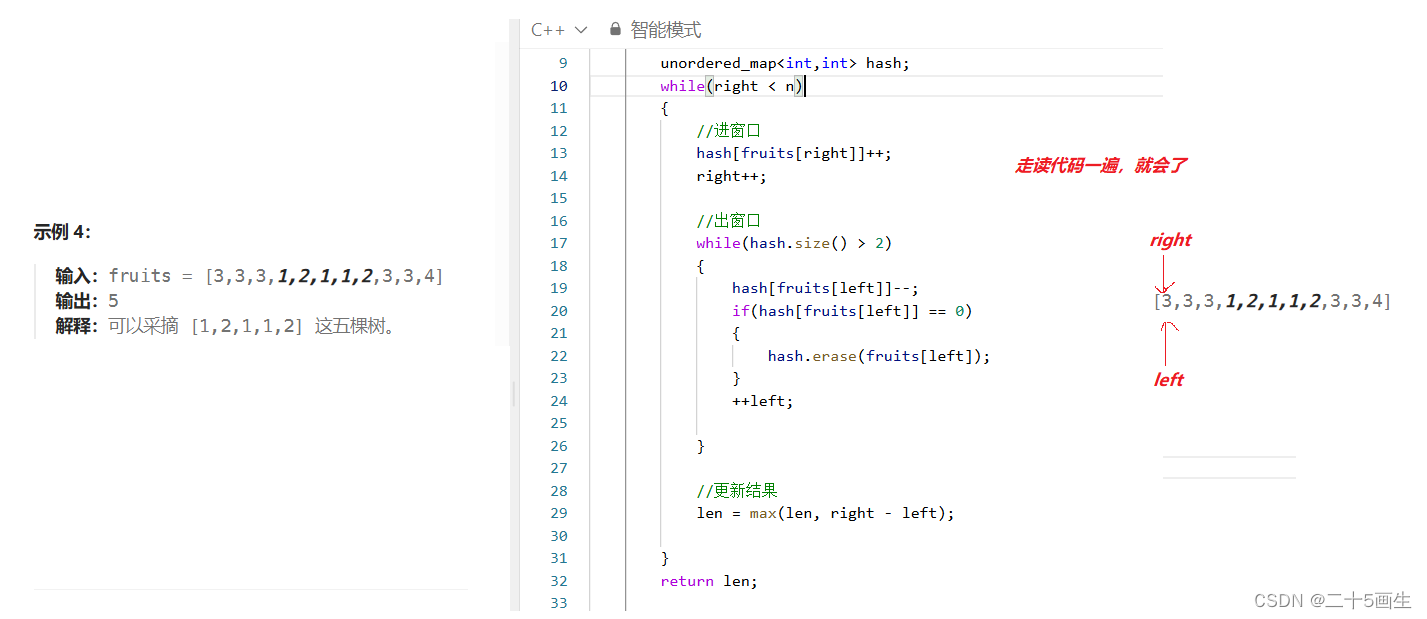Open the C++ language dropdown
Screen dimensions: 1427x619
pos(558,30)
